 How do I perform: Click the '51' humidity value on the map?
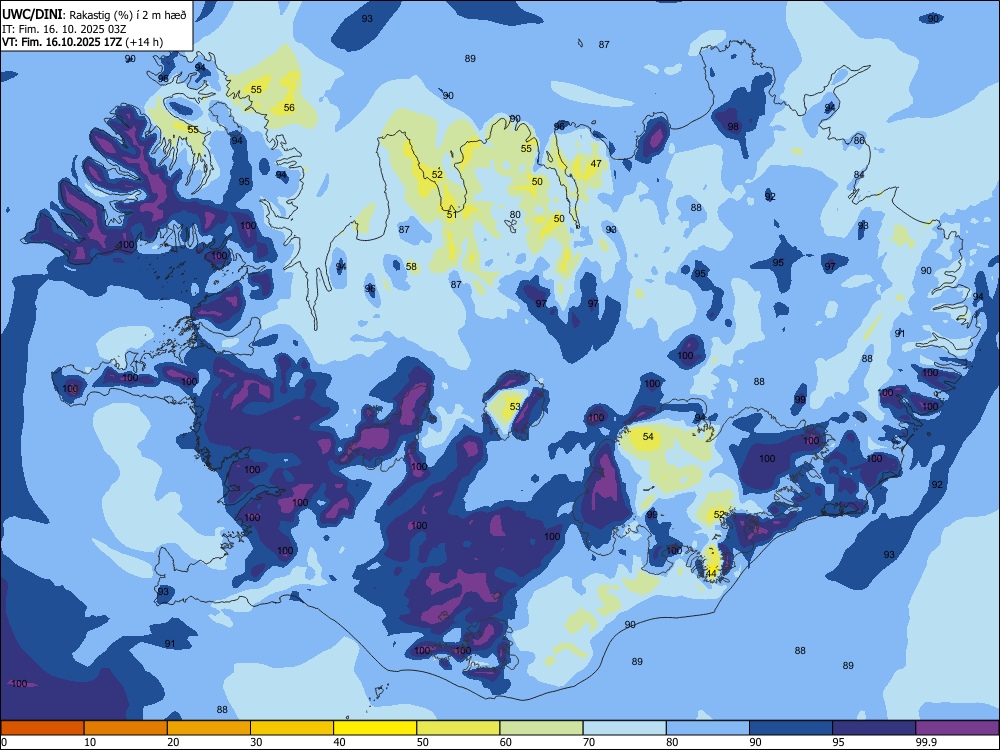(x=452, y=215)
